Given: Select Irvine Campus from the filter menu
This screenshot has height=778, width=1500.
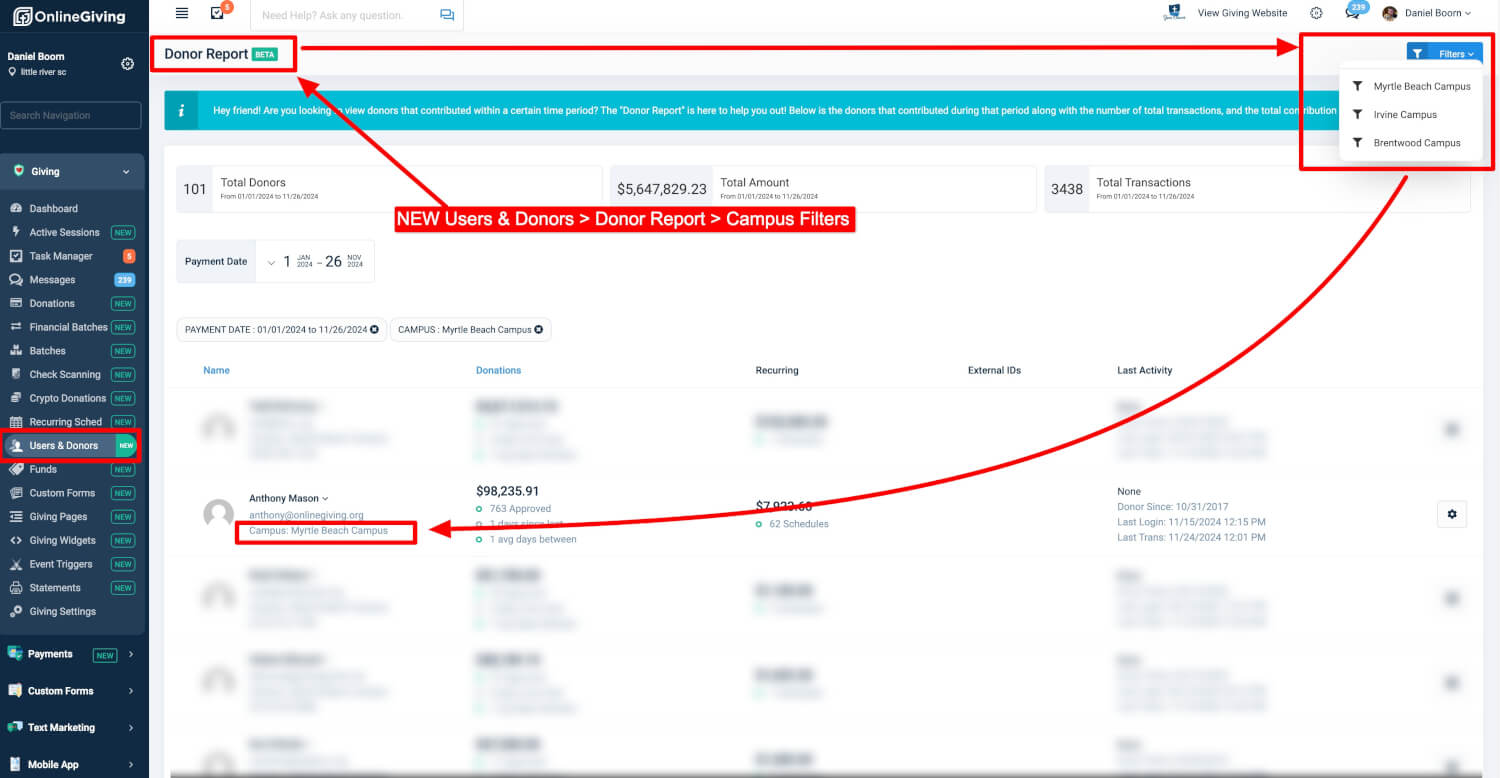Looking at the screenshot, I should click(1405, 115).
